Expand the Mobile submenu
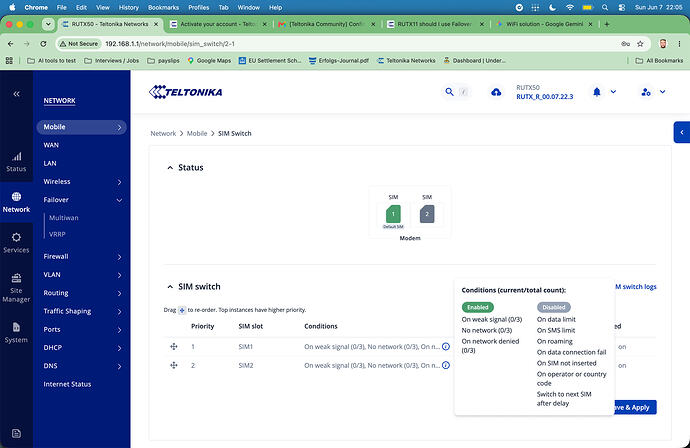The width and height of the screenshot is (690, 448). tap(119, 127)
